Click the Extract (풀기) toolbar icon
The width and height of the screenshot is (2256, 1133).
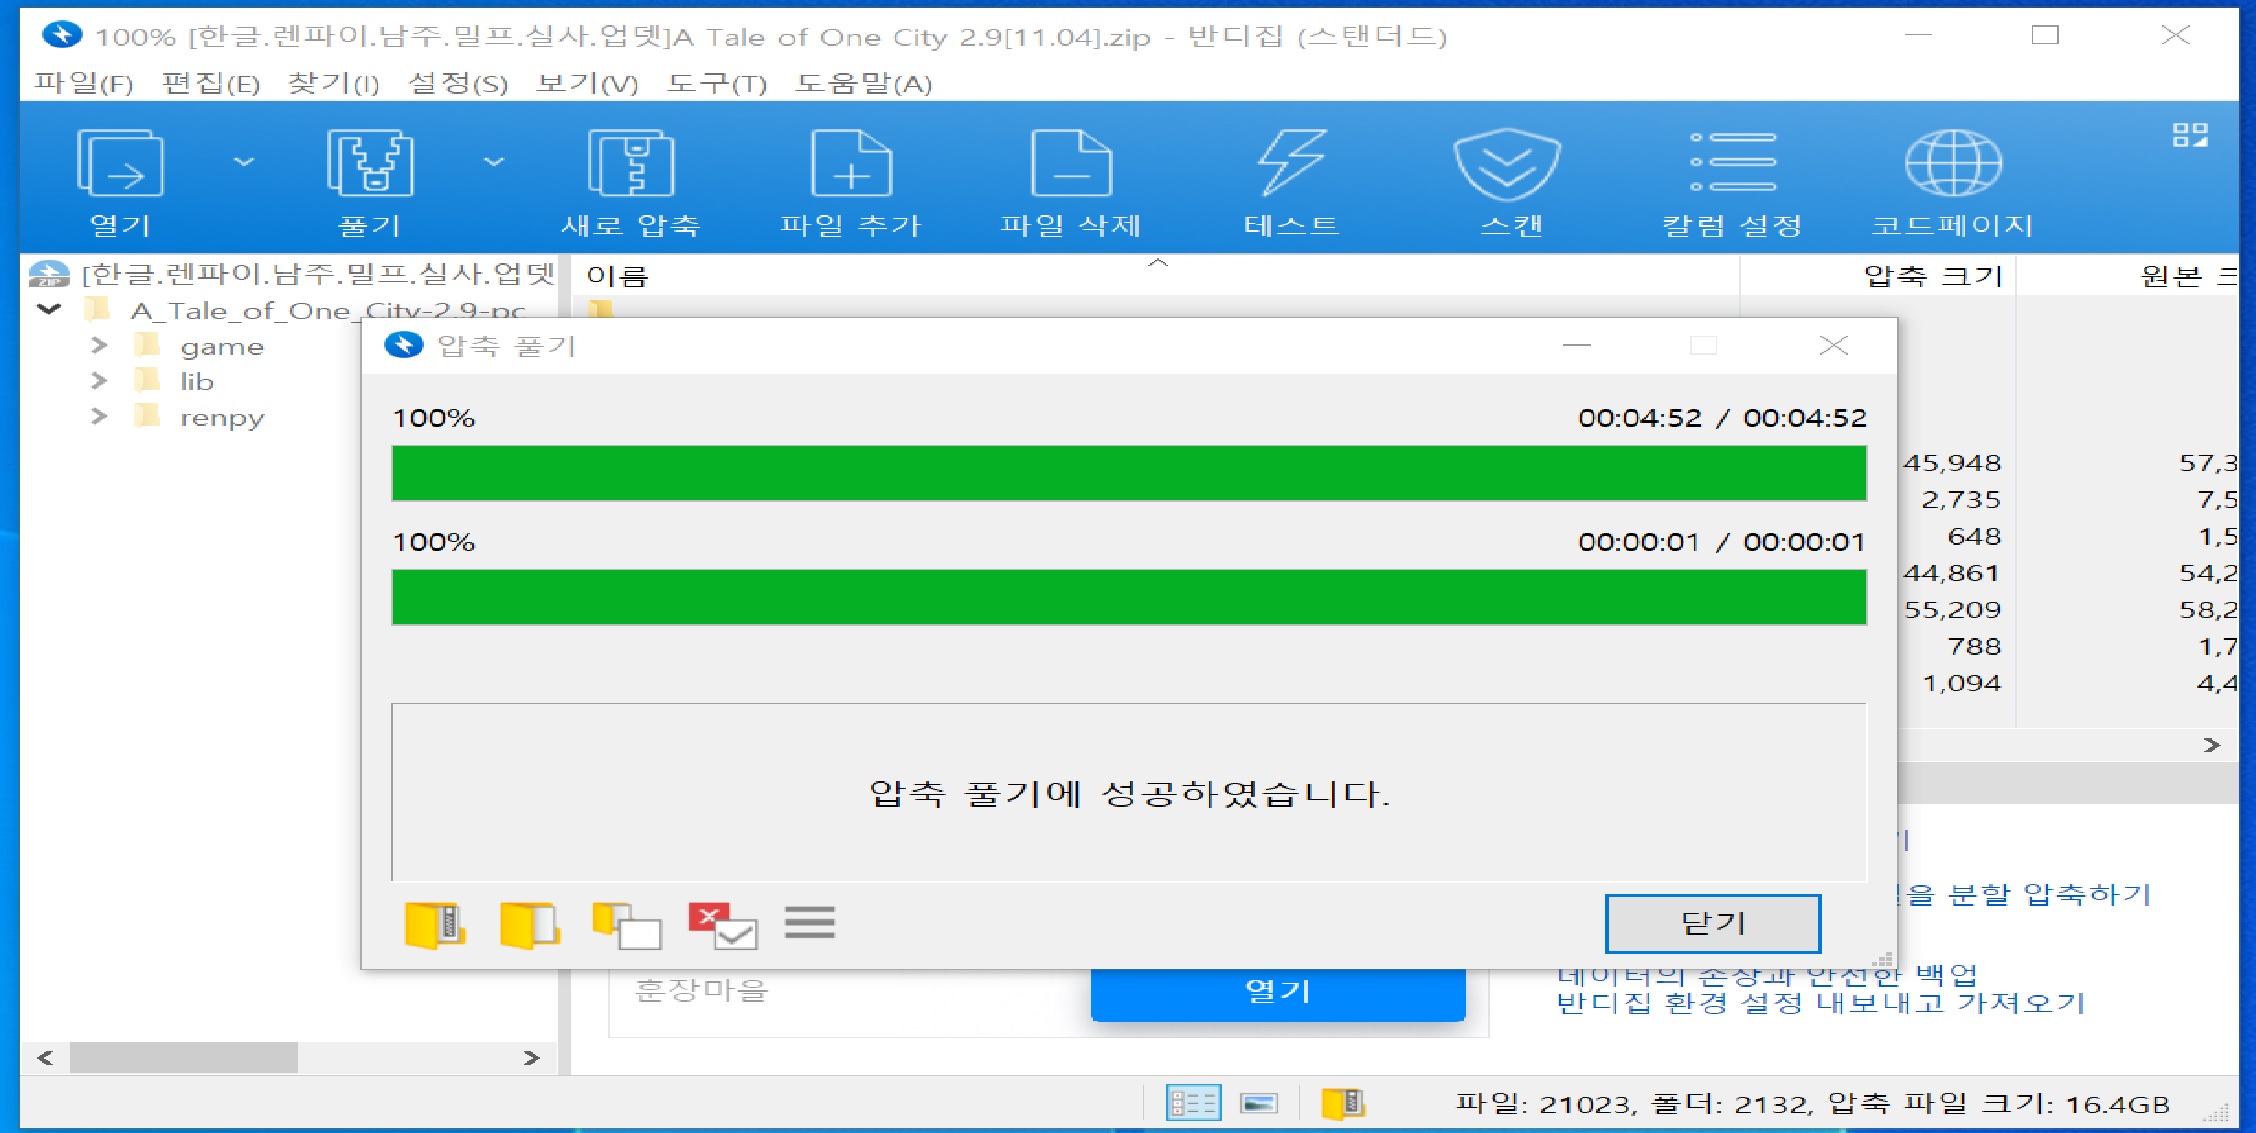(x=369, y=165)
